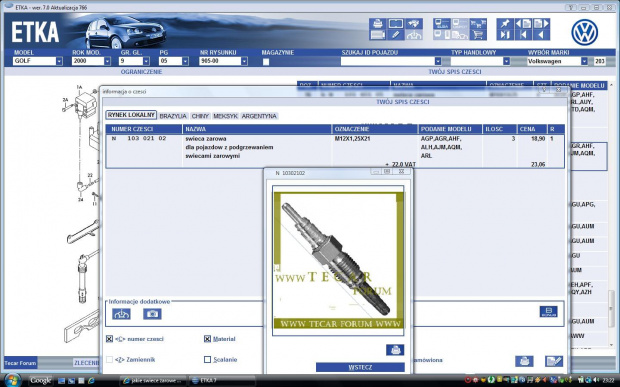This screenshot has height=387, width=620.
Task: Enable the Scalanie checkbox
Action: [x=207, y=359]
